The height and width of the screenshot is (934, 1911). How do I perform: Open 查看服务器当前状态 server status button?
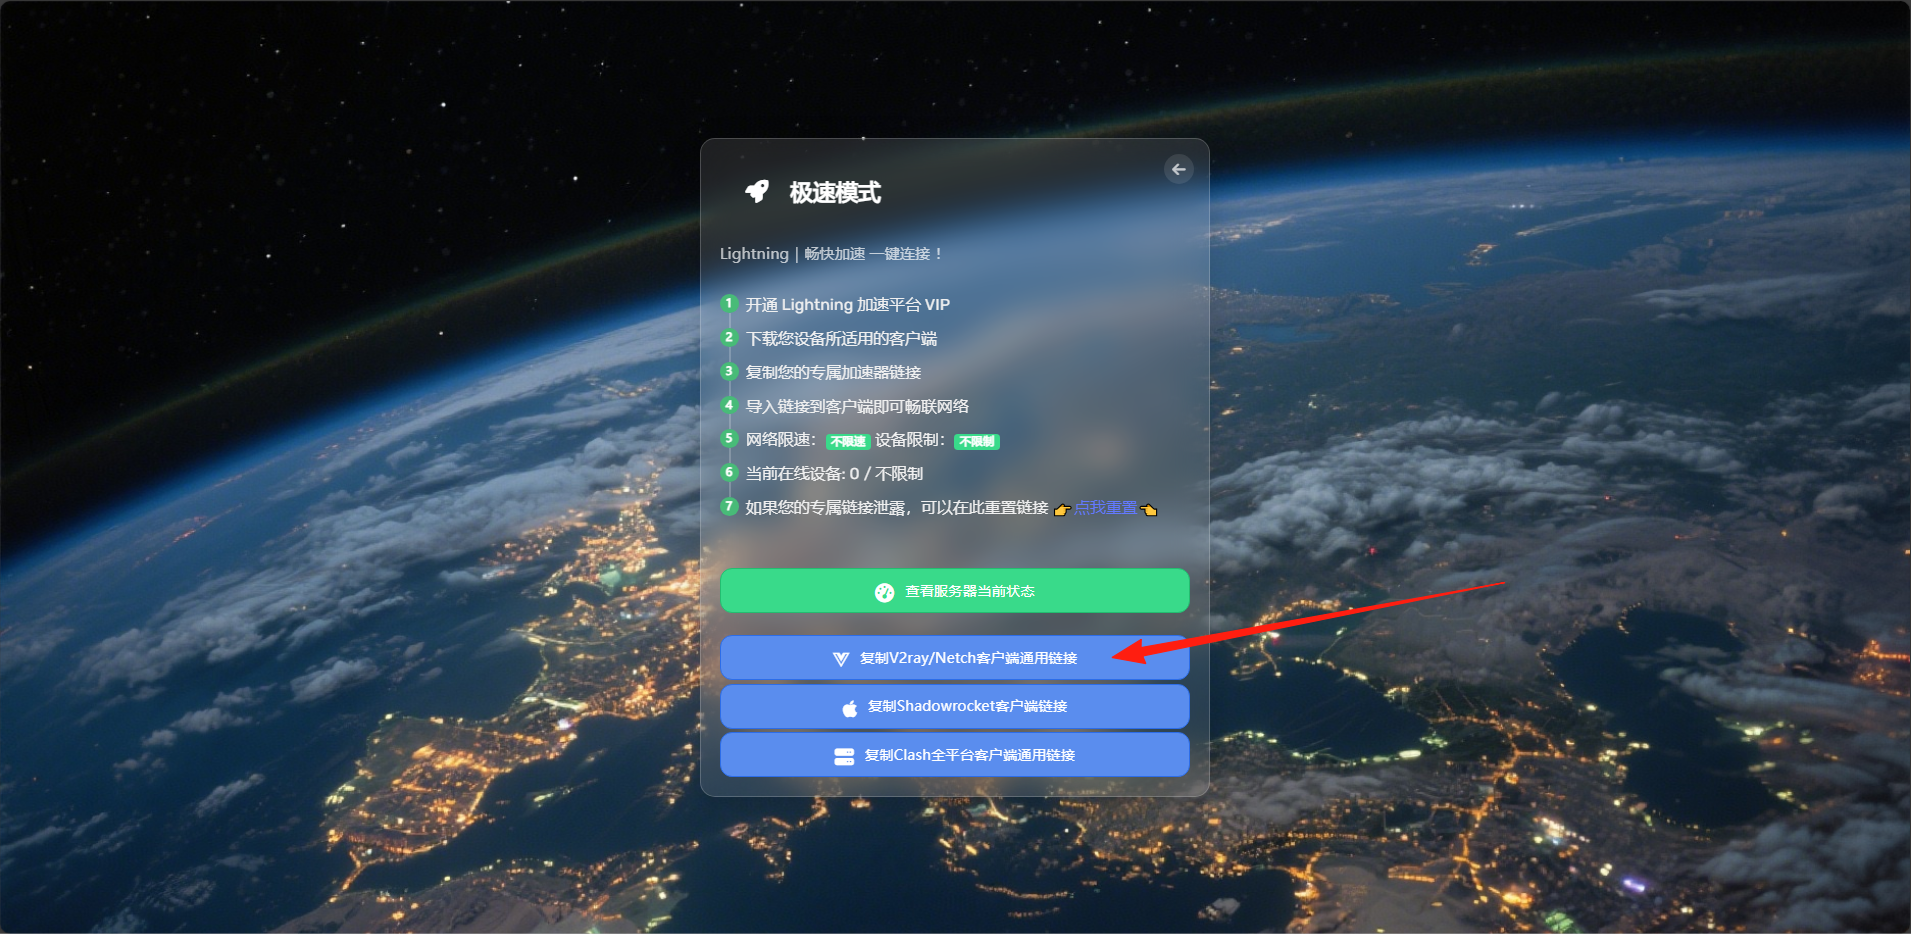(x=955, y=591)
